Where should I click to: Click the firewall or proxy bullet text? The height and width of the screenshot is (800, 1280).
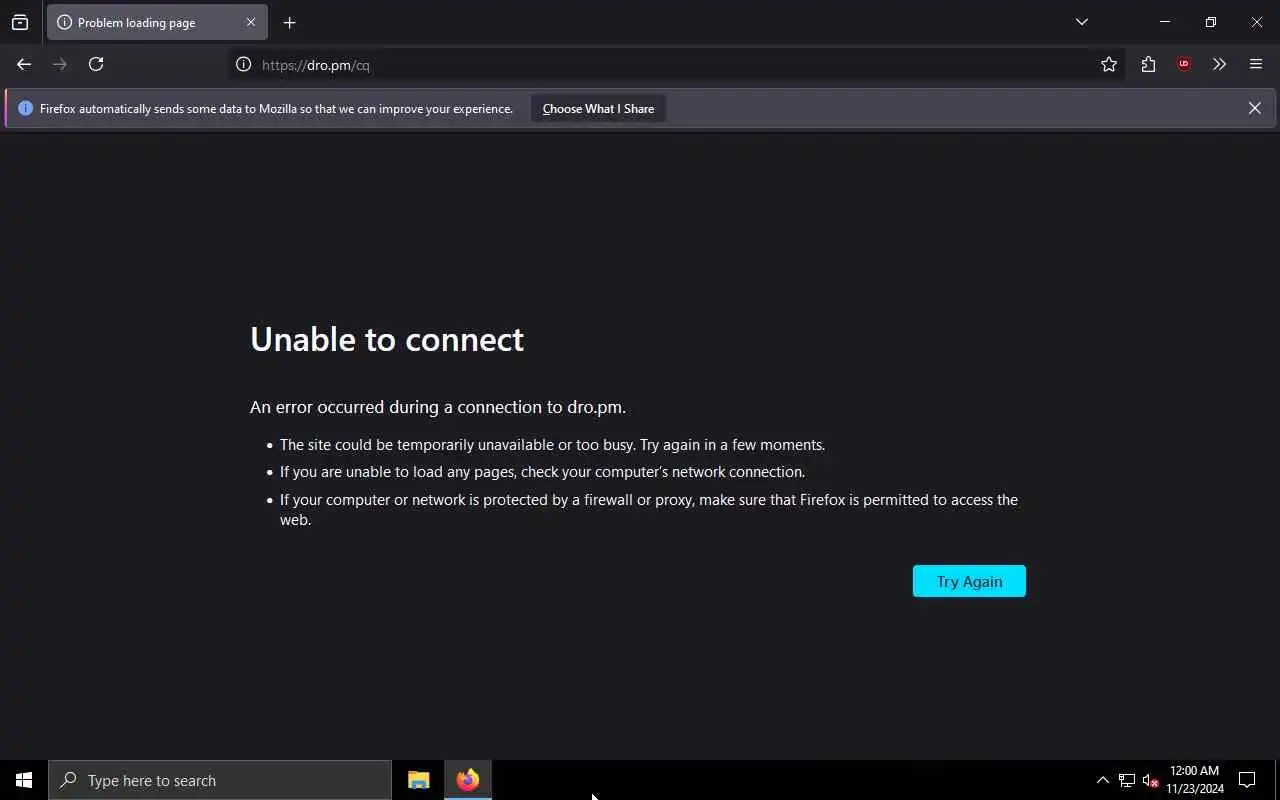[x=649, y=509]
